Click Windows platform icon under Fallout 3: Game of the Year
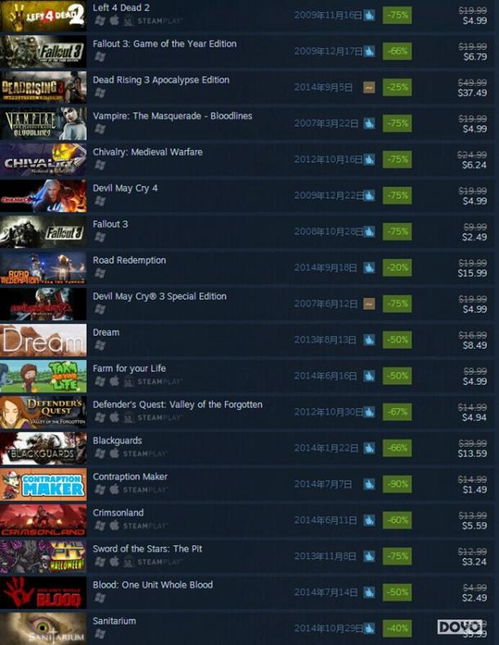 [100, 57]
